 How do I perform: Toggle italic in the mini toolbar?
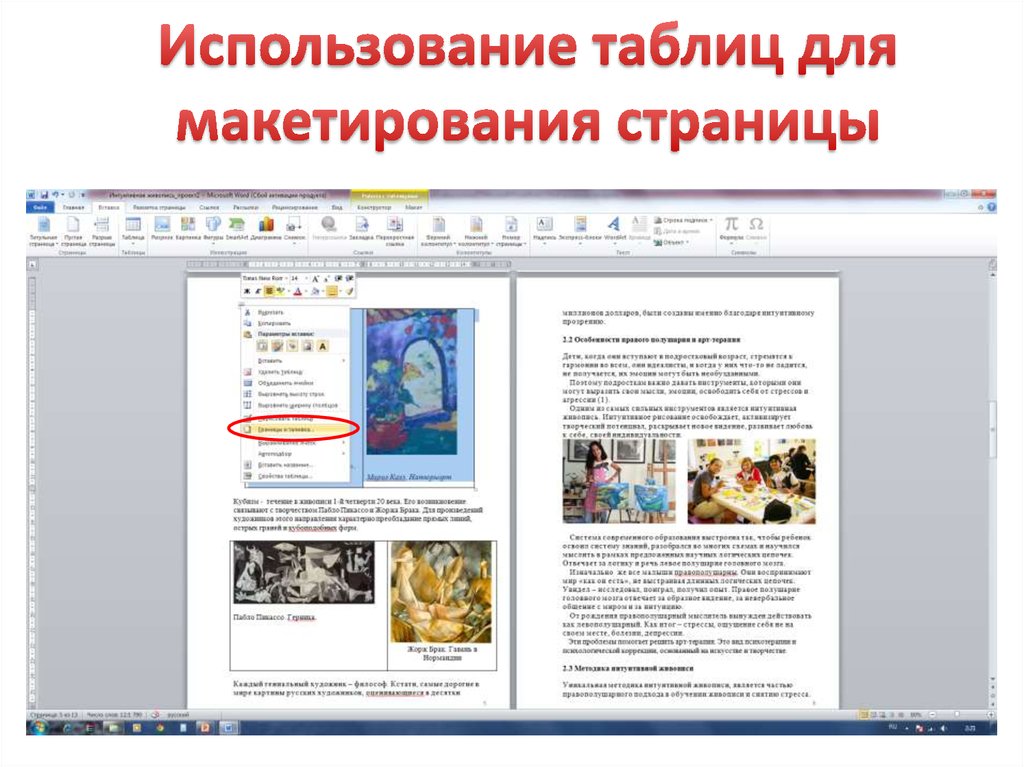258,291
